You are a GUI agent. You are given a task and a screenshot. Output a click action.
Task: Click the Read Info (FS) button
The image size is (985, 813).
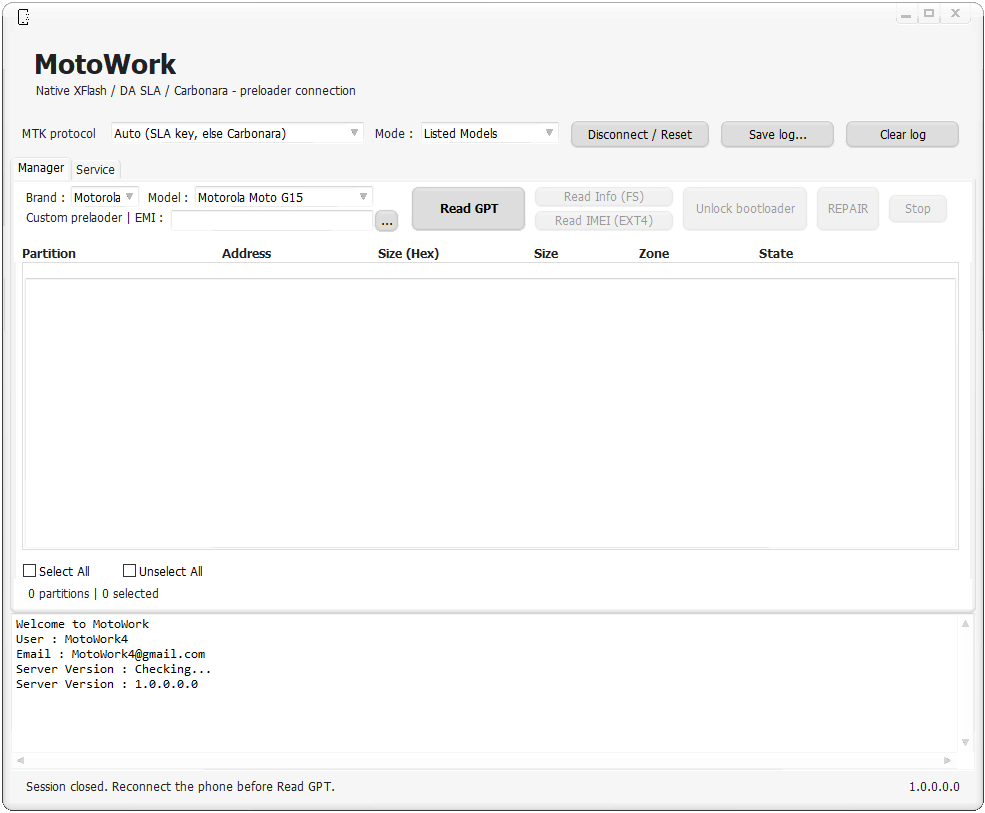tap(604, 197)
